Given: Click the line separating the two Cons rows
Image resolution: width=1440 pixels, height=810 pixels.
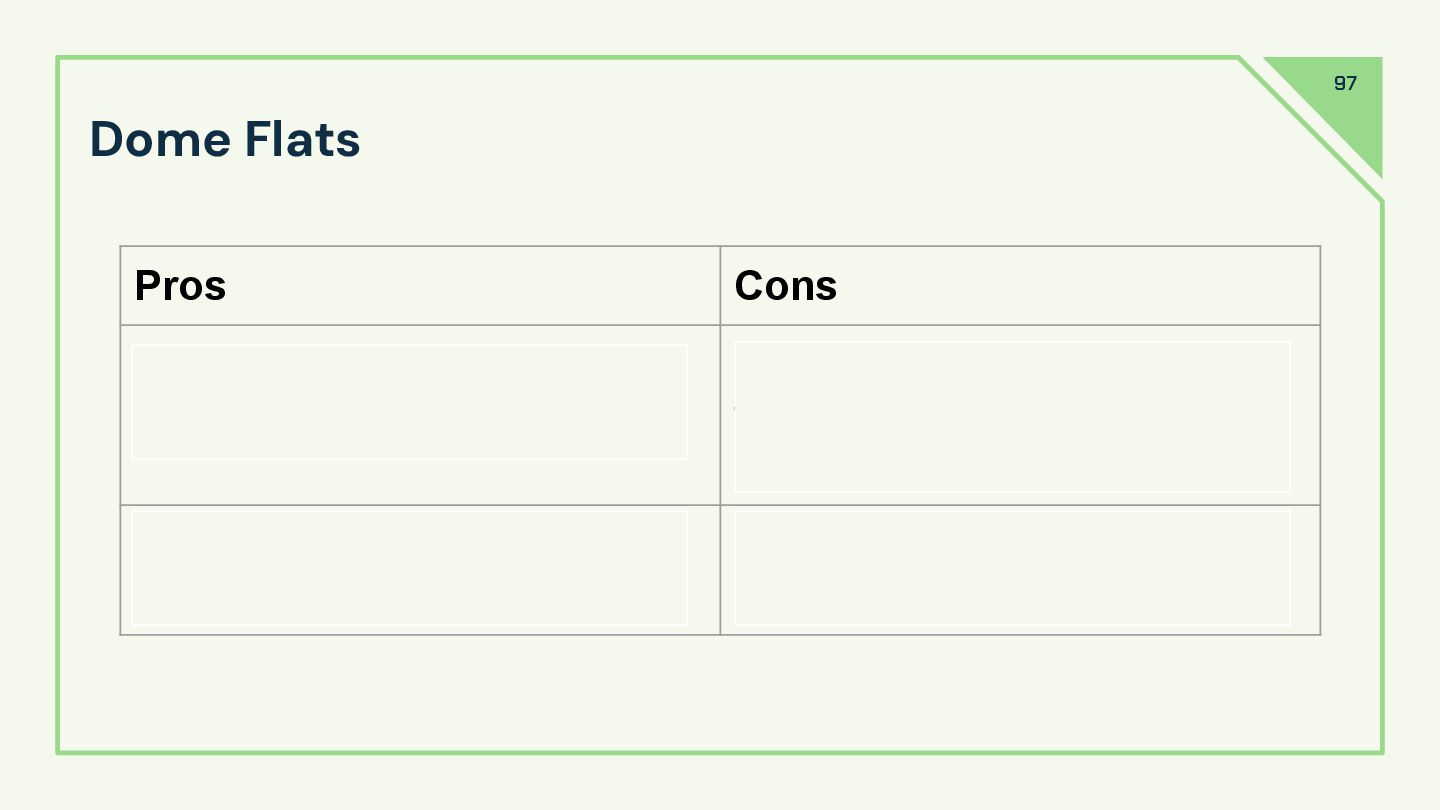Looking at the screenshot, I should (x=1020, y=505).
